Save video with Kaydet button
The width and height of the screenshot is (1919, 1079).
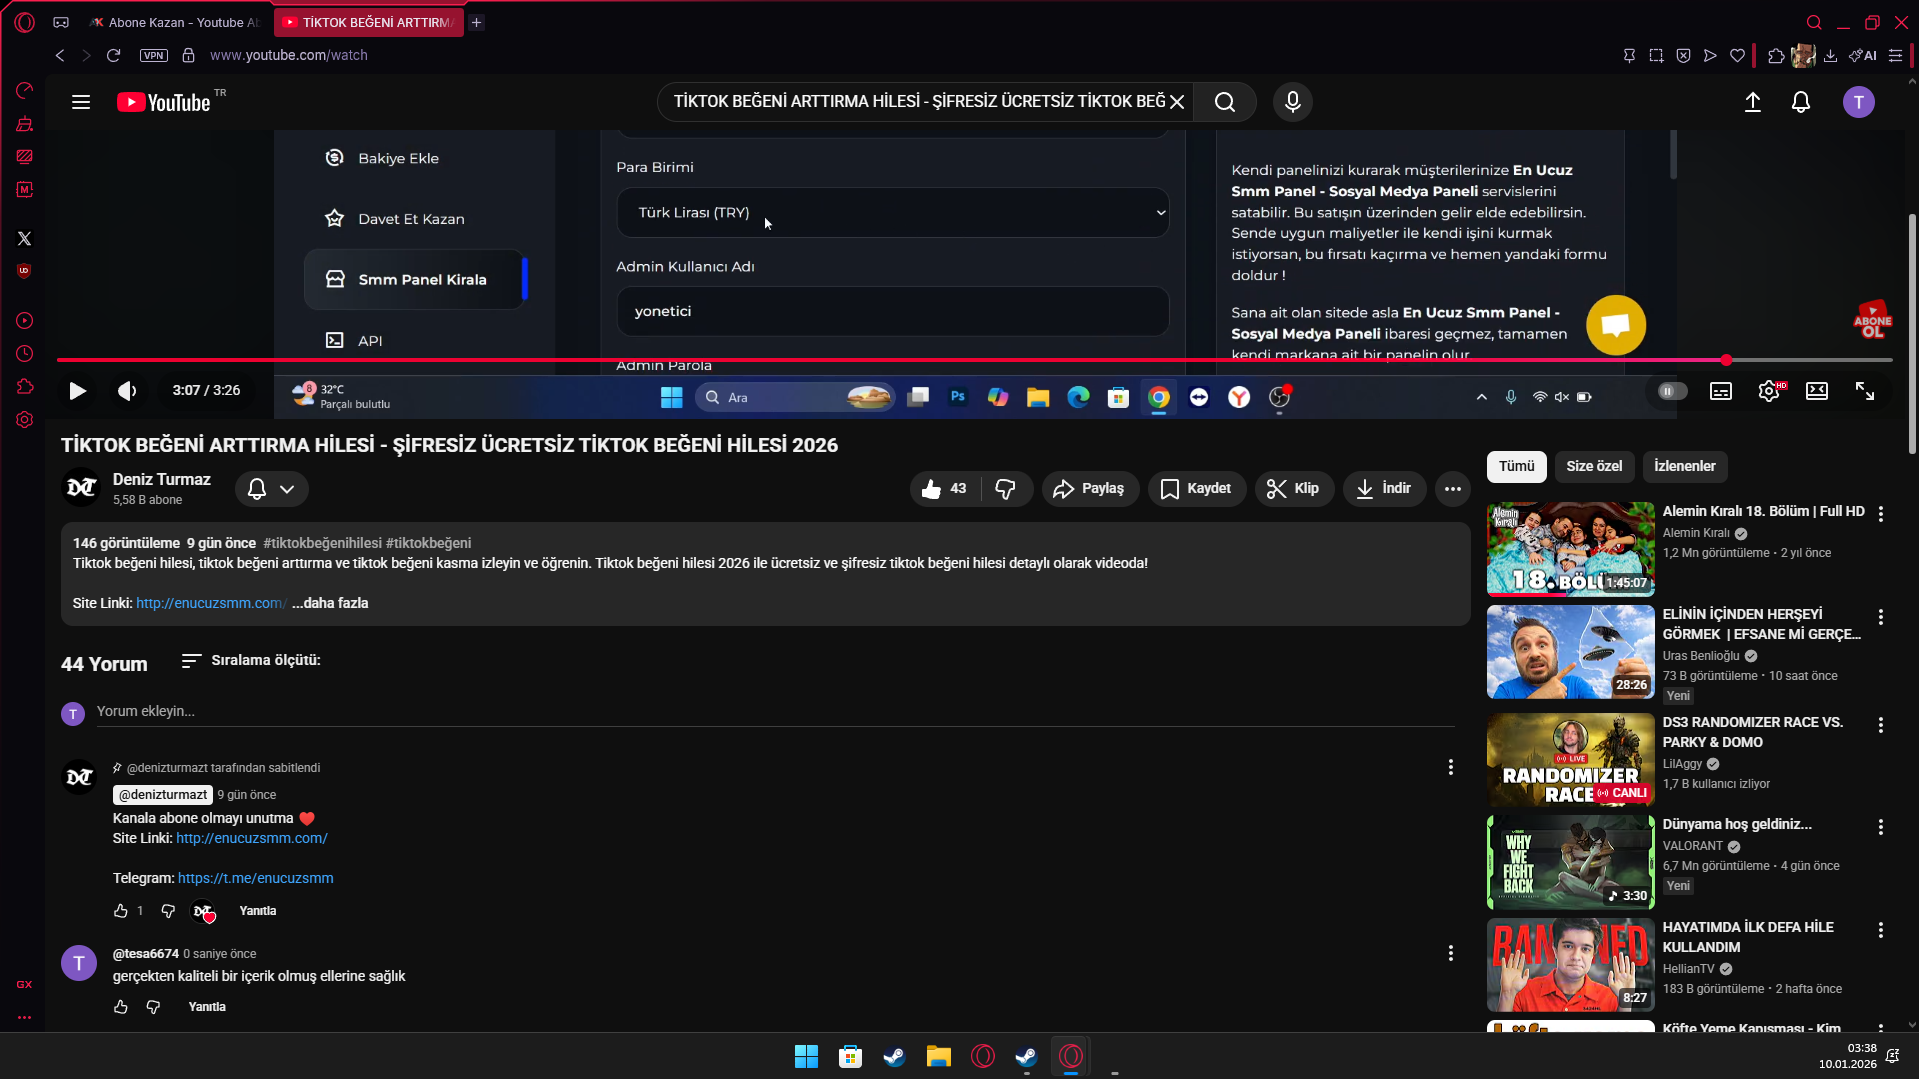(x=1197, y=489)
